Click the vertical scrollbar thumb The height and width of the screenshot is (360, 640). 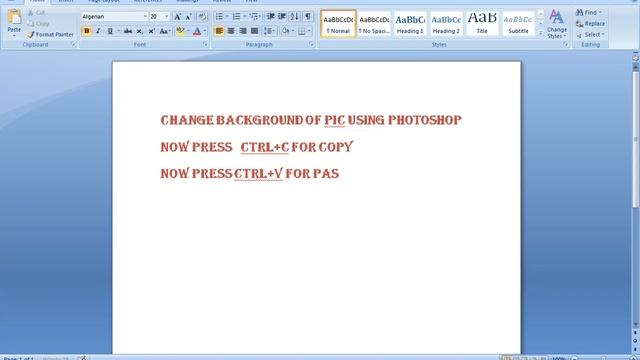tap(636, 139)
